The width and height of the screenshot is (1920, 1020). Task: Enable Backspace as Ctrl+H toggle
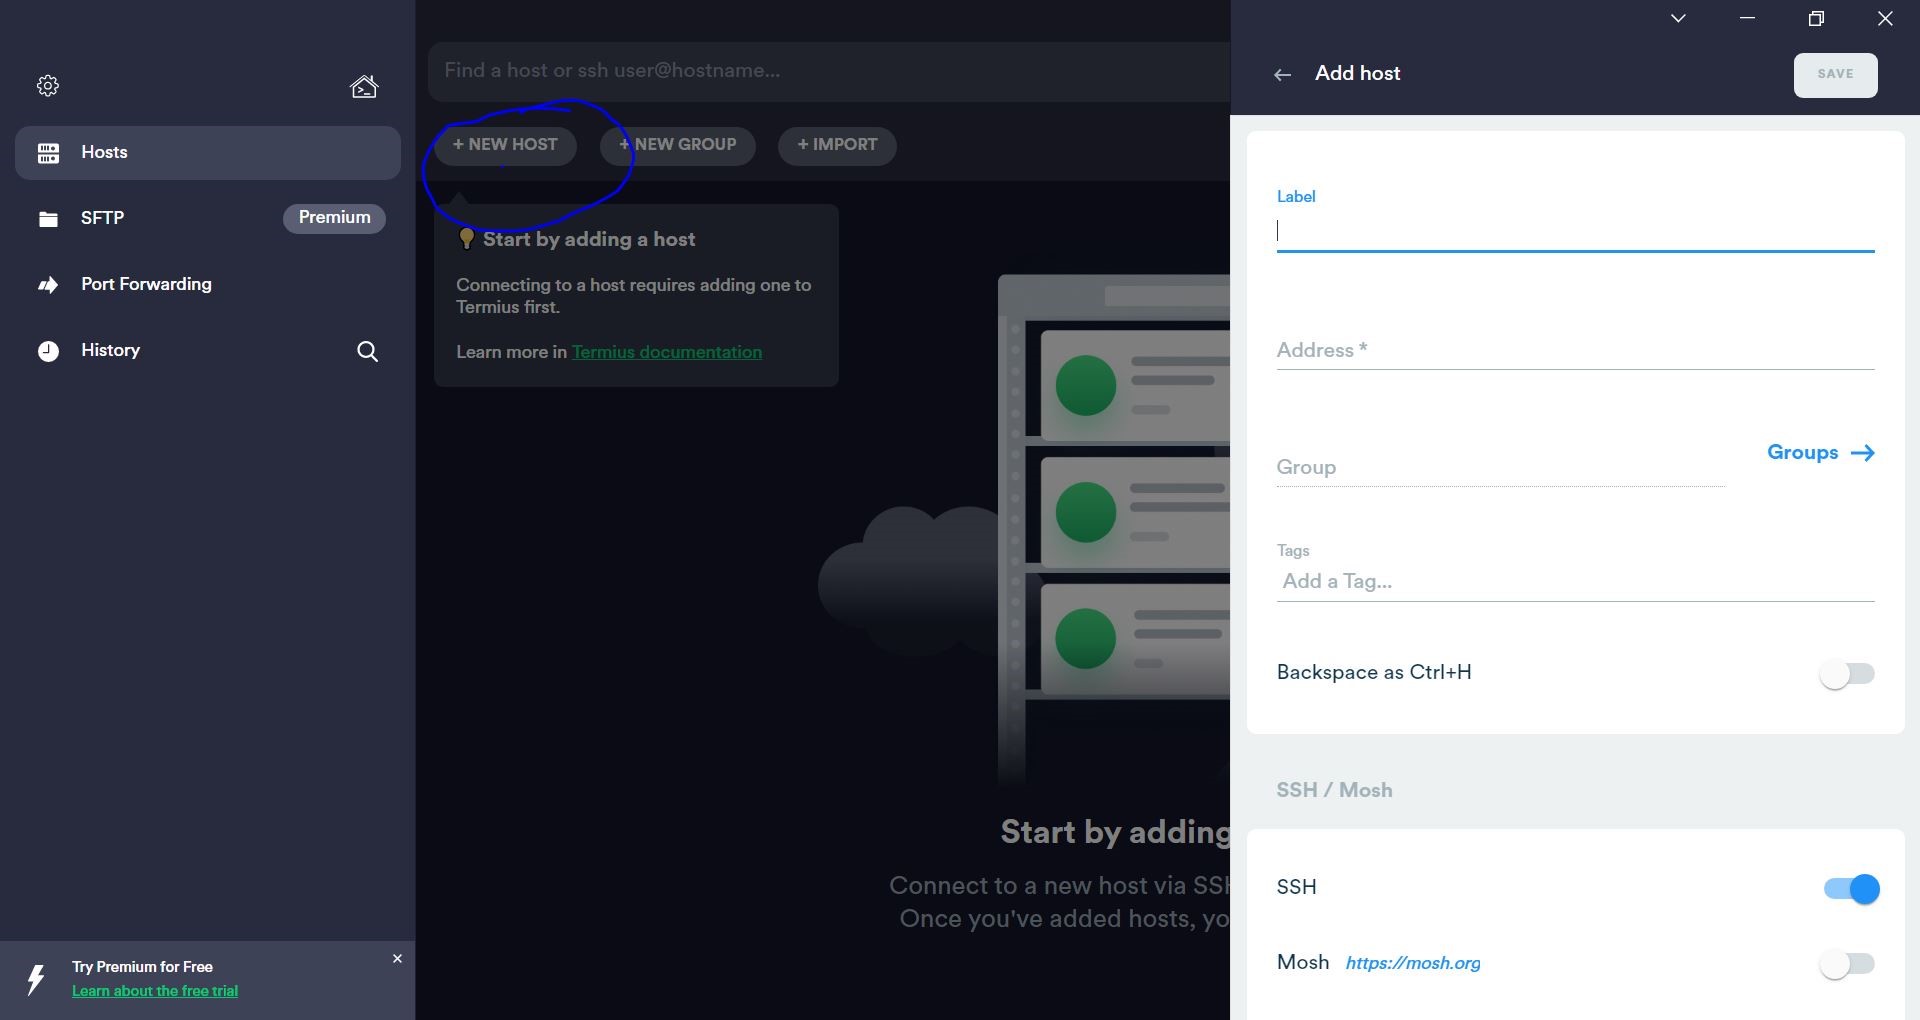(x=1846, y=674)
